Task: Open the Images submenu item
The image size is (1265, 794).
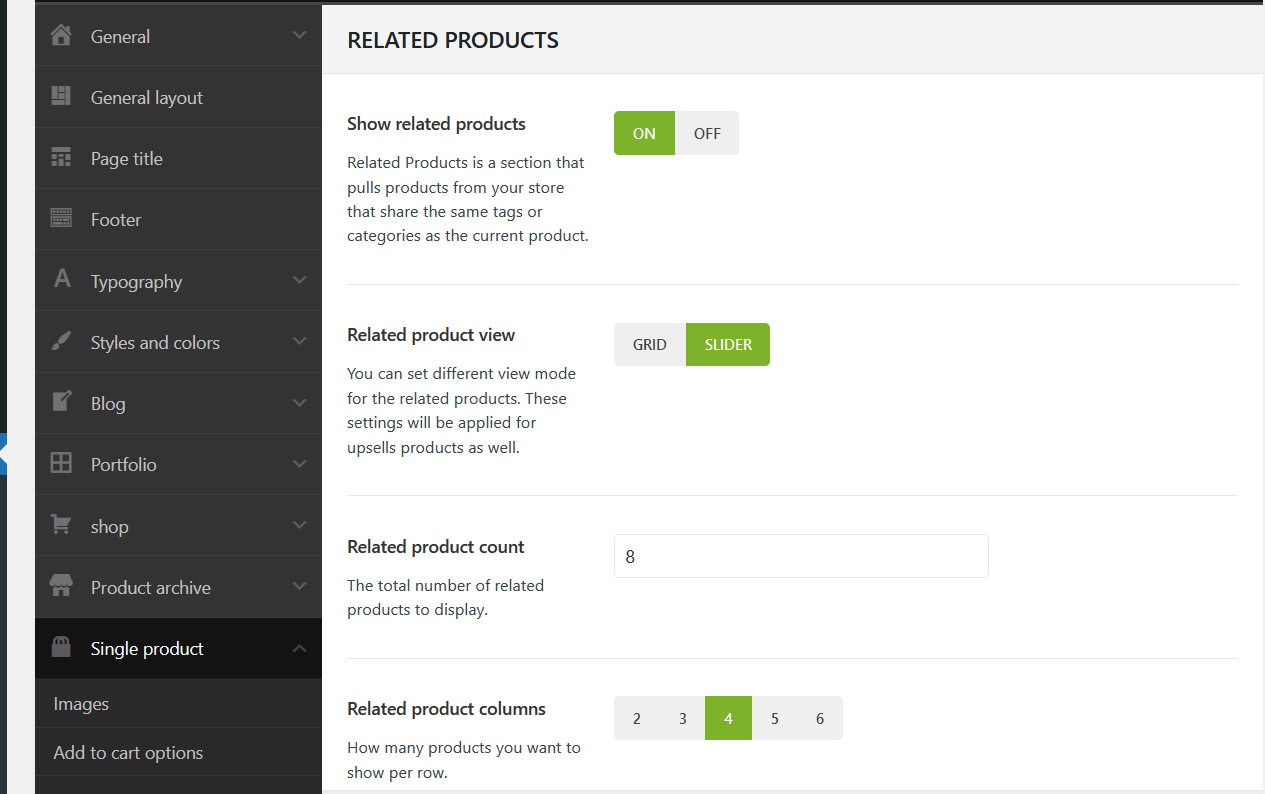Action: click(81, 704)
